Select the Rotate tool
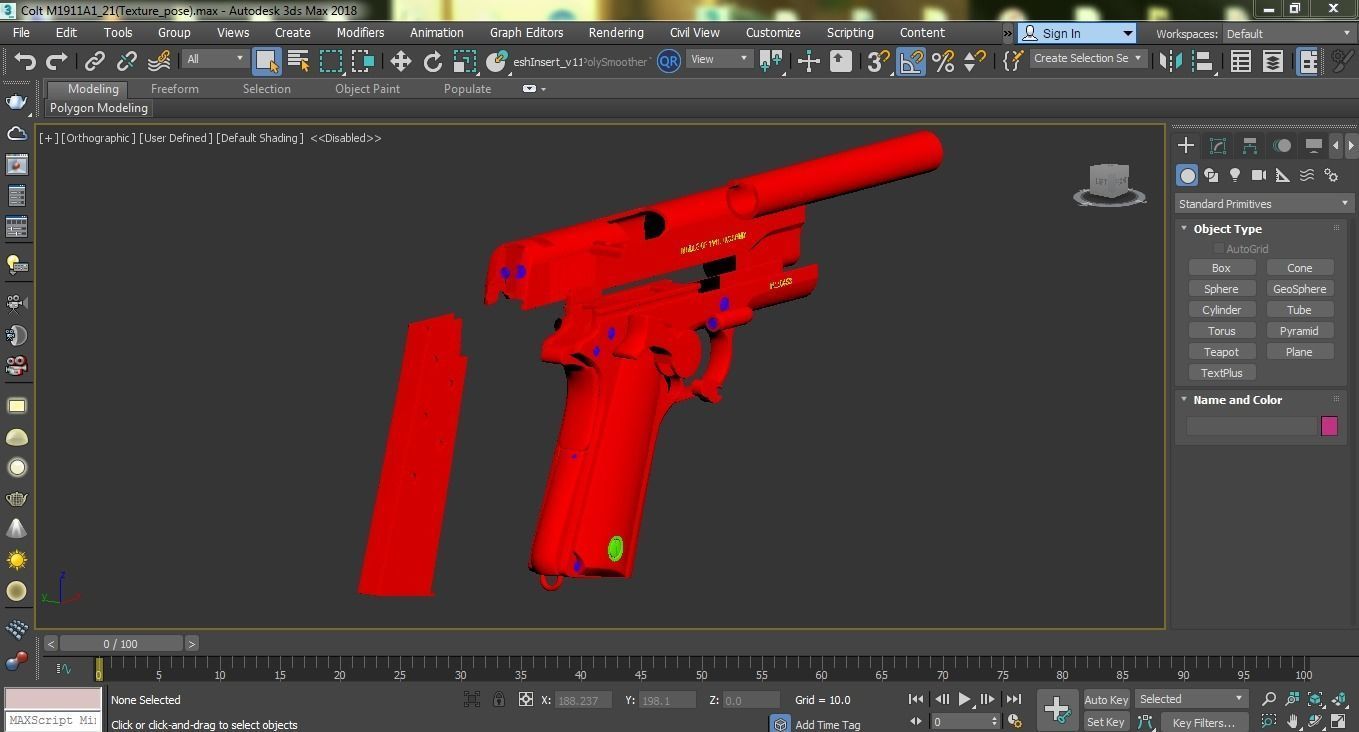 click(x=433, y=61)
